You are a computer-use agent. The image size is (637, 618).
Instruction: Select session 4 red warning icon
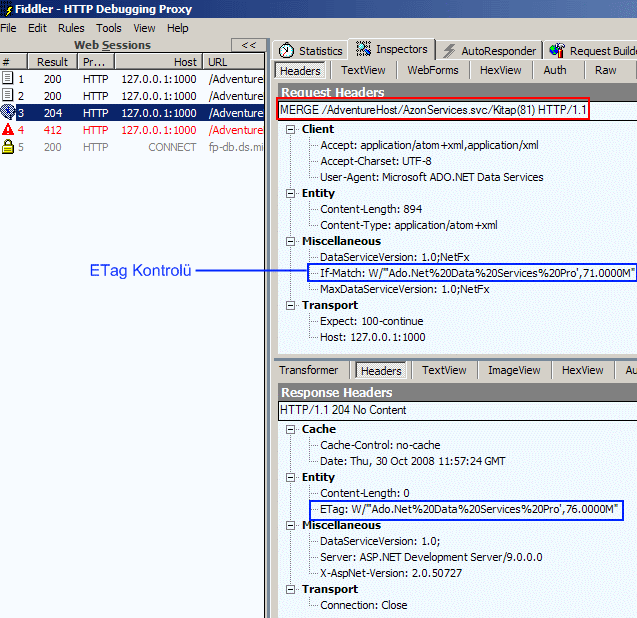(x=8, y=130)
